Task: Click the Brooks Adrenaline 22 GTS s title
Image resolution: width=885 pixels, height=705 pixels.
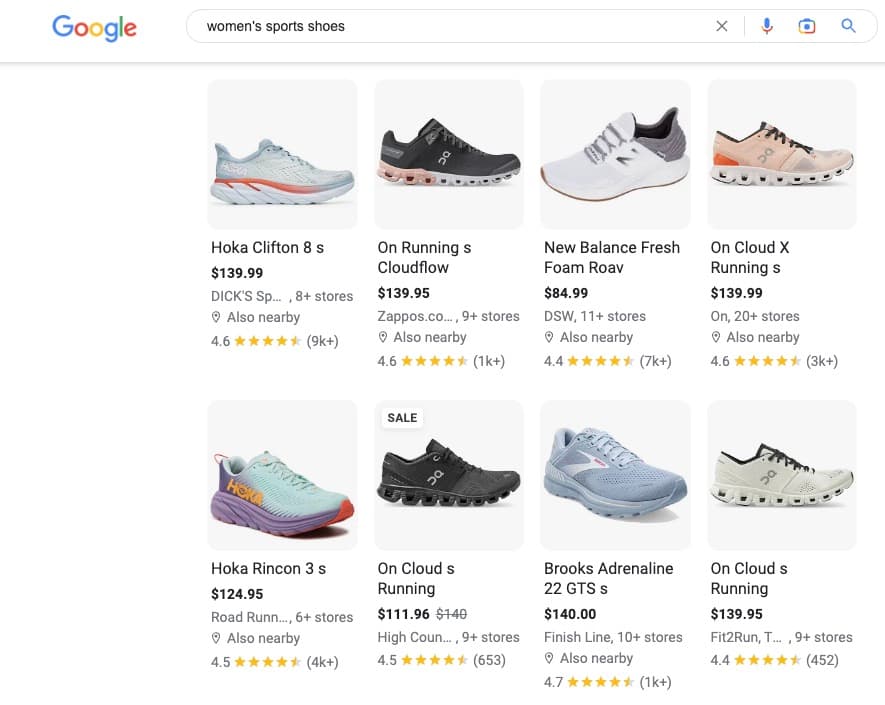Action: 608,579
